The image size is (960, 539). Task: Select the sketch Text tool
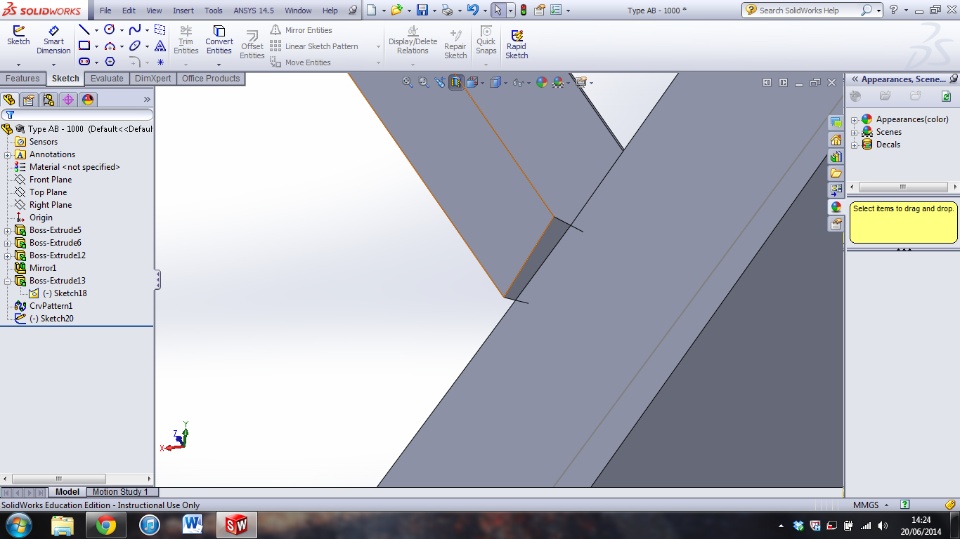coord(160,46)
